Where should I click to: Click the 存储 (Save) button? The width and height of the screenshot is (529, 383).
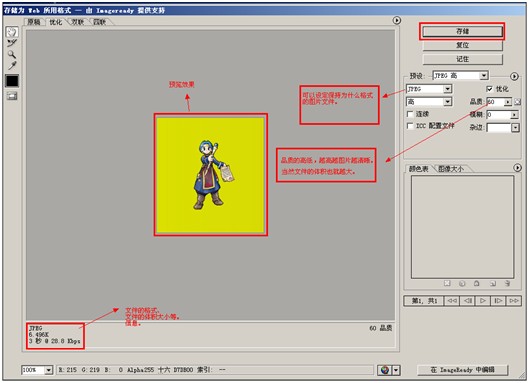coord(462,31)
